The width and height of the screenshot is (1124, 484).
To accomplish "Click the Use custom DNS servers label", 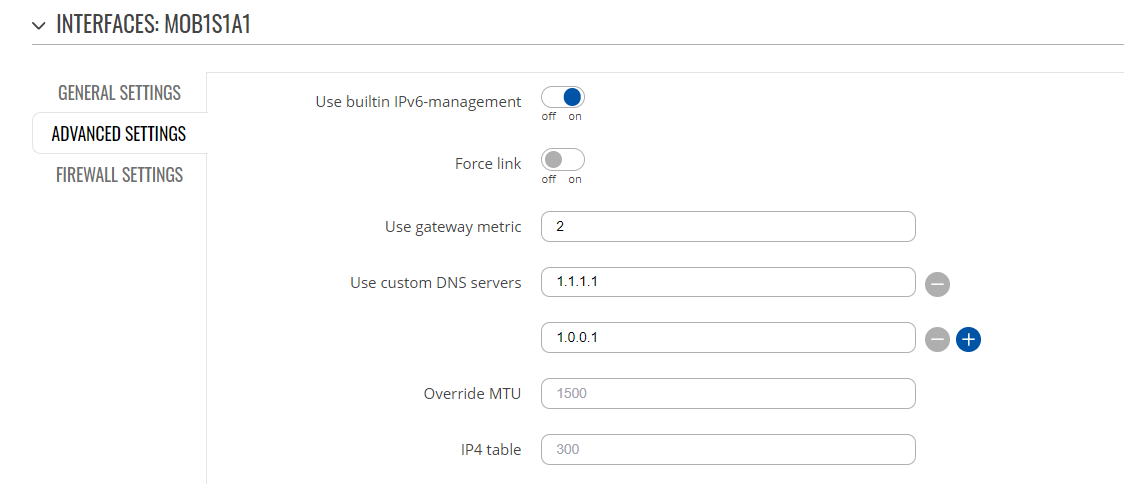I will (x=435, y=283).
